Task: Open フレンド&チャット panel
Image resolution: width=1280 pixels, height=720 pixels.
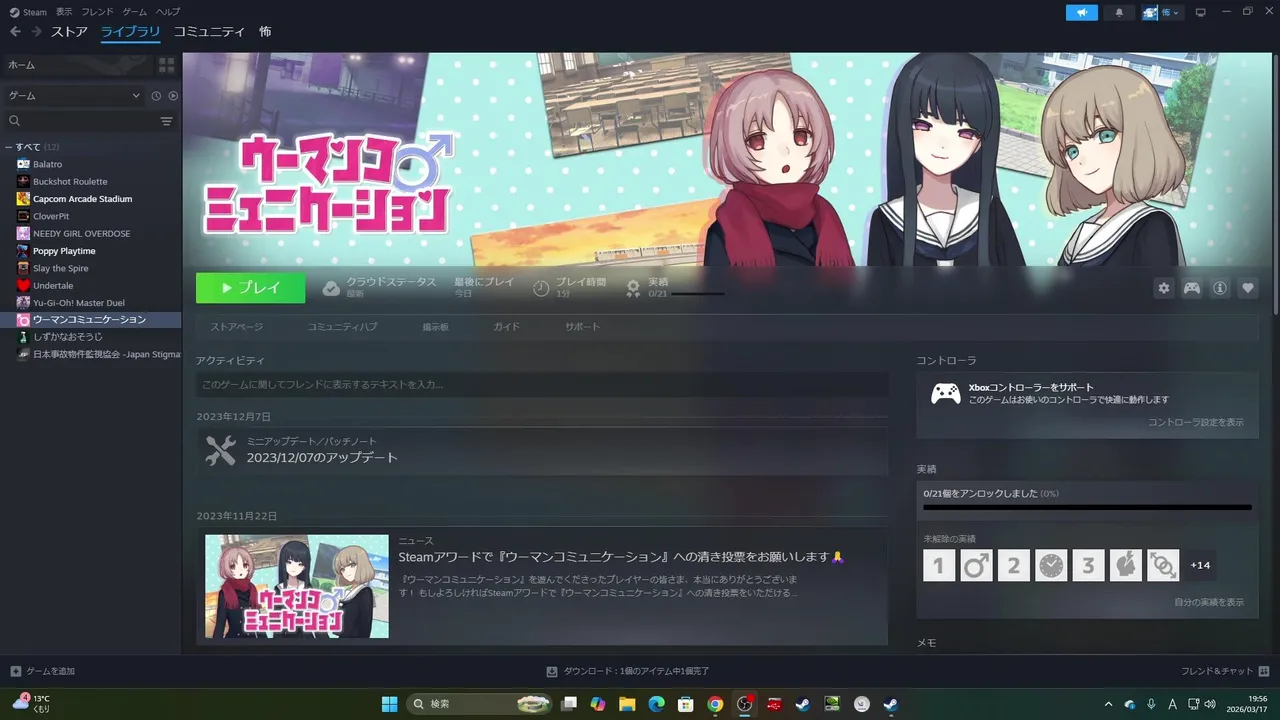Action: coord(1225,671)
